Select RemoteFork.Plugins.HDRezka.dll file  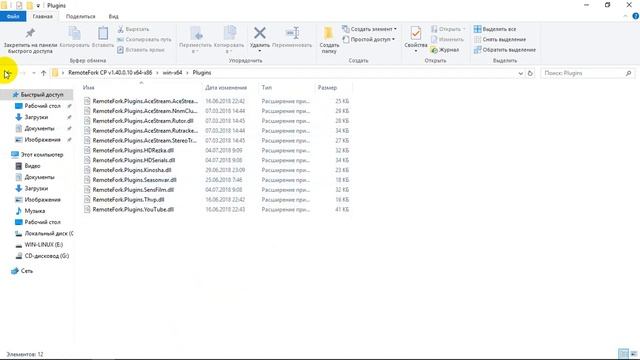click(133, 150)
